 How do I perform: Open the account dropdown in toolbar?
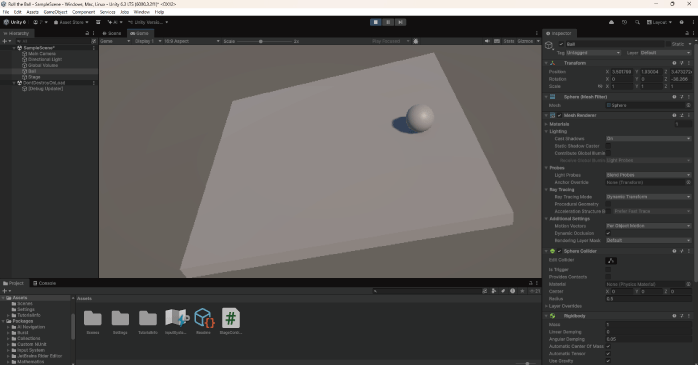coord(40,22)
